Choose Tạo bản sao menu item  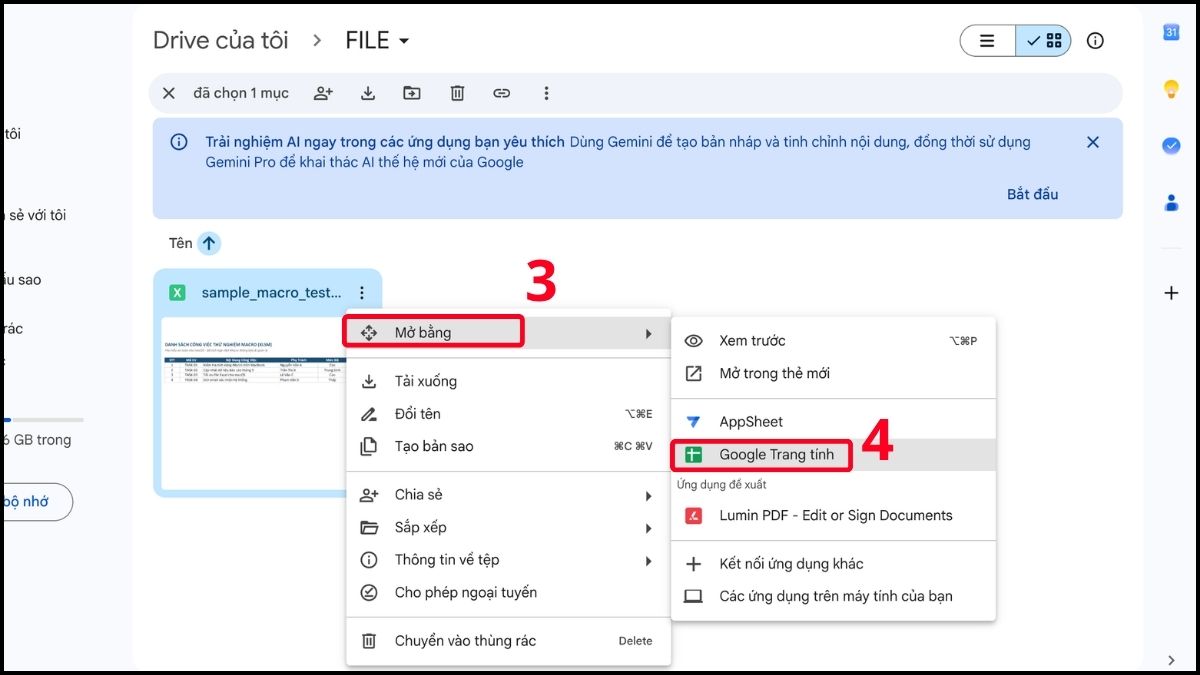coord(508,446)
